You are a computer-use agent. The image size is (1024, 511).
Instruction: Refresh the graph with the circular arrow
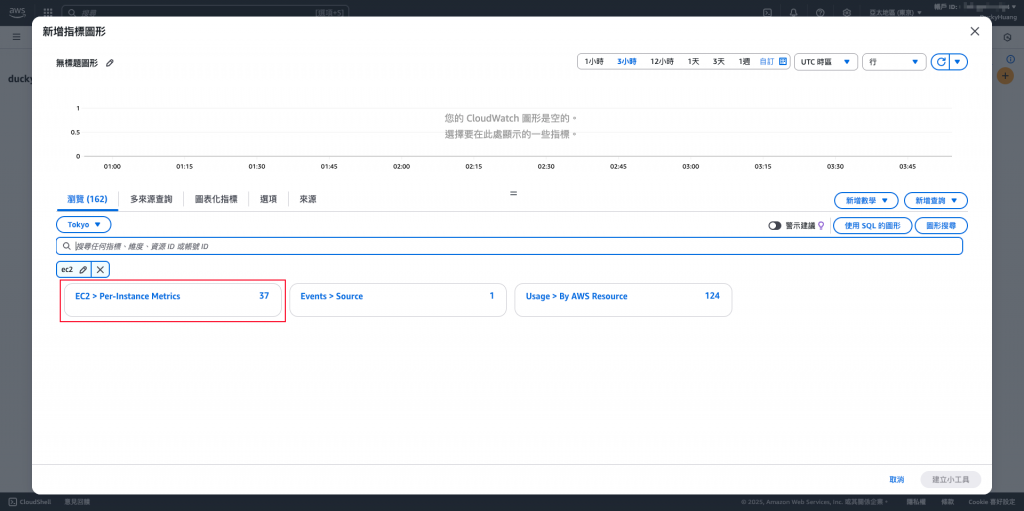coord(939,61)
